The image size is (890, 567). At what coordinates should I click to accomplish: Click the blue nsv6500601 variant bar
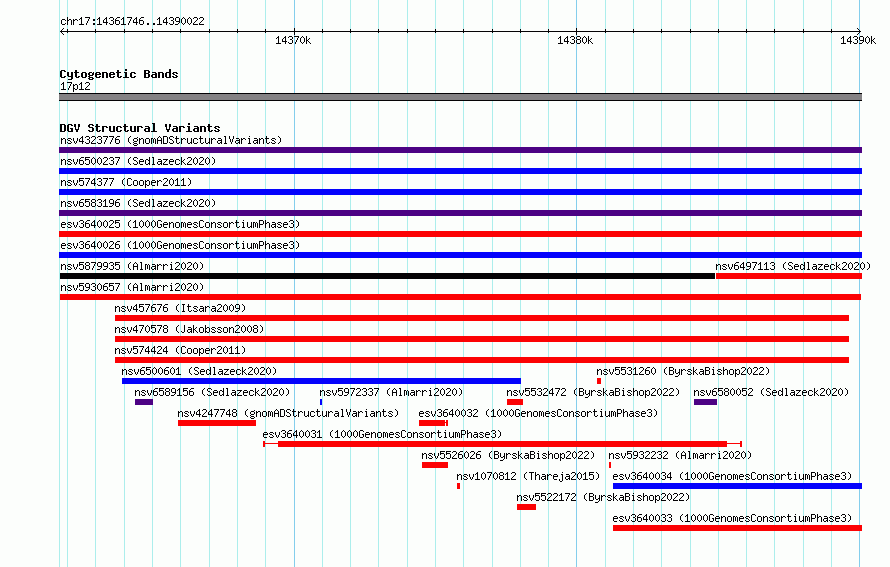pos(321,381)
